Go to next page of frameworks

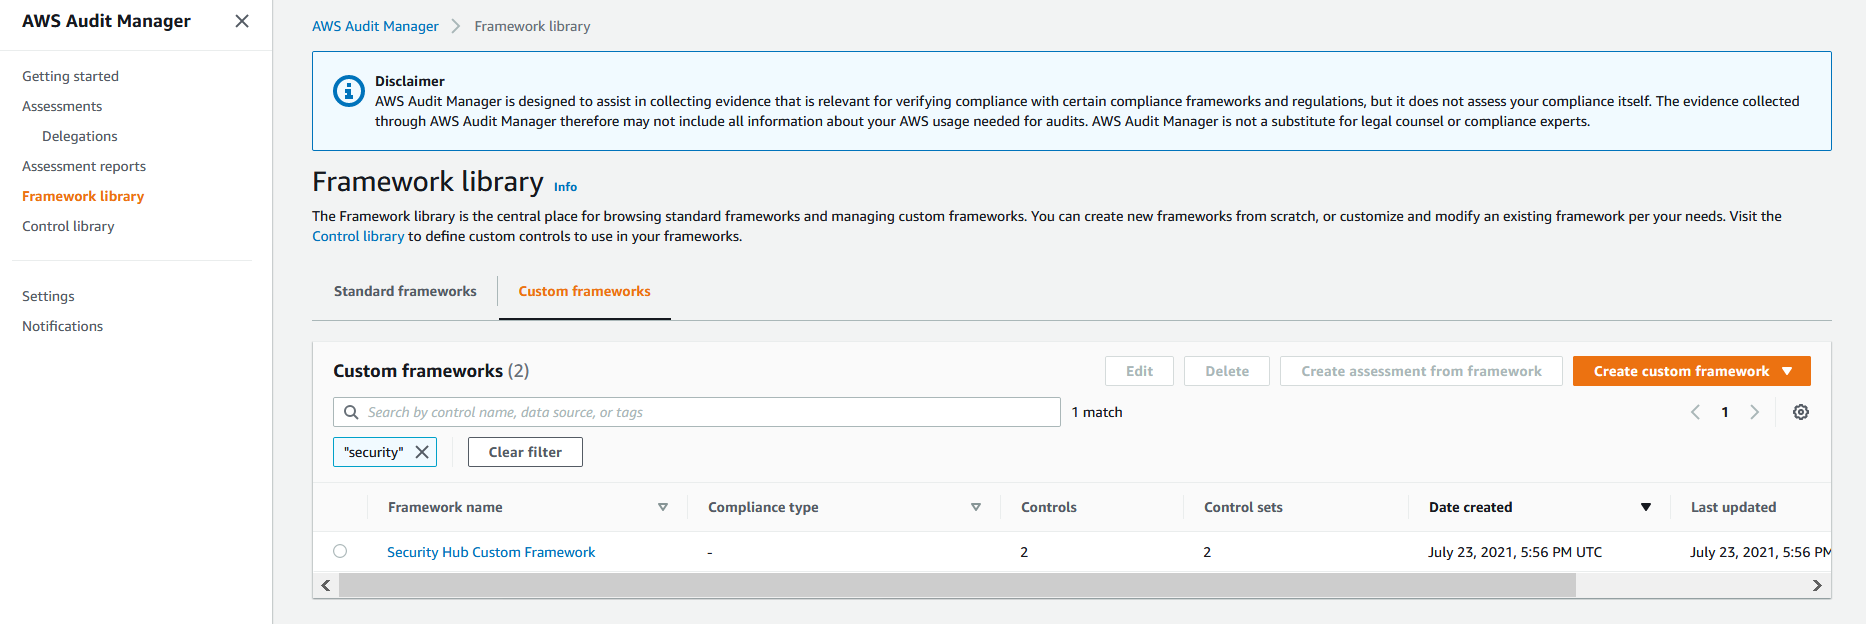pyautogui.click(x=1754, y=412)
